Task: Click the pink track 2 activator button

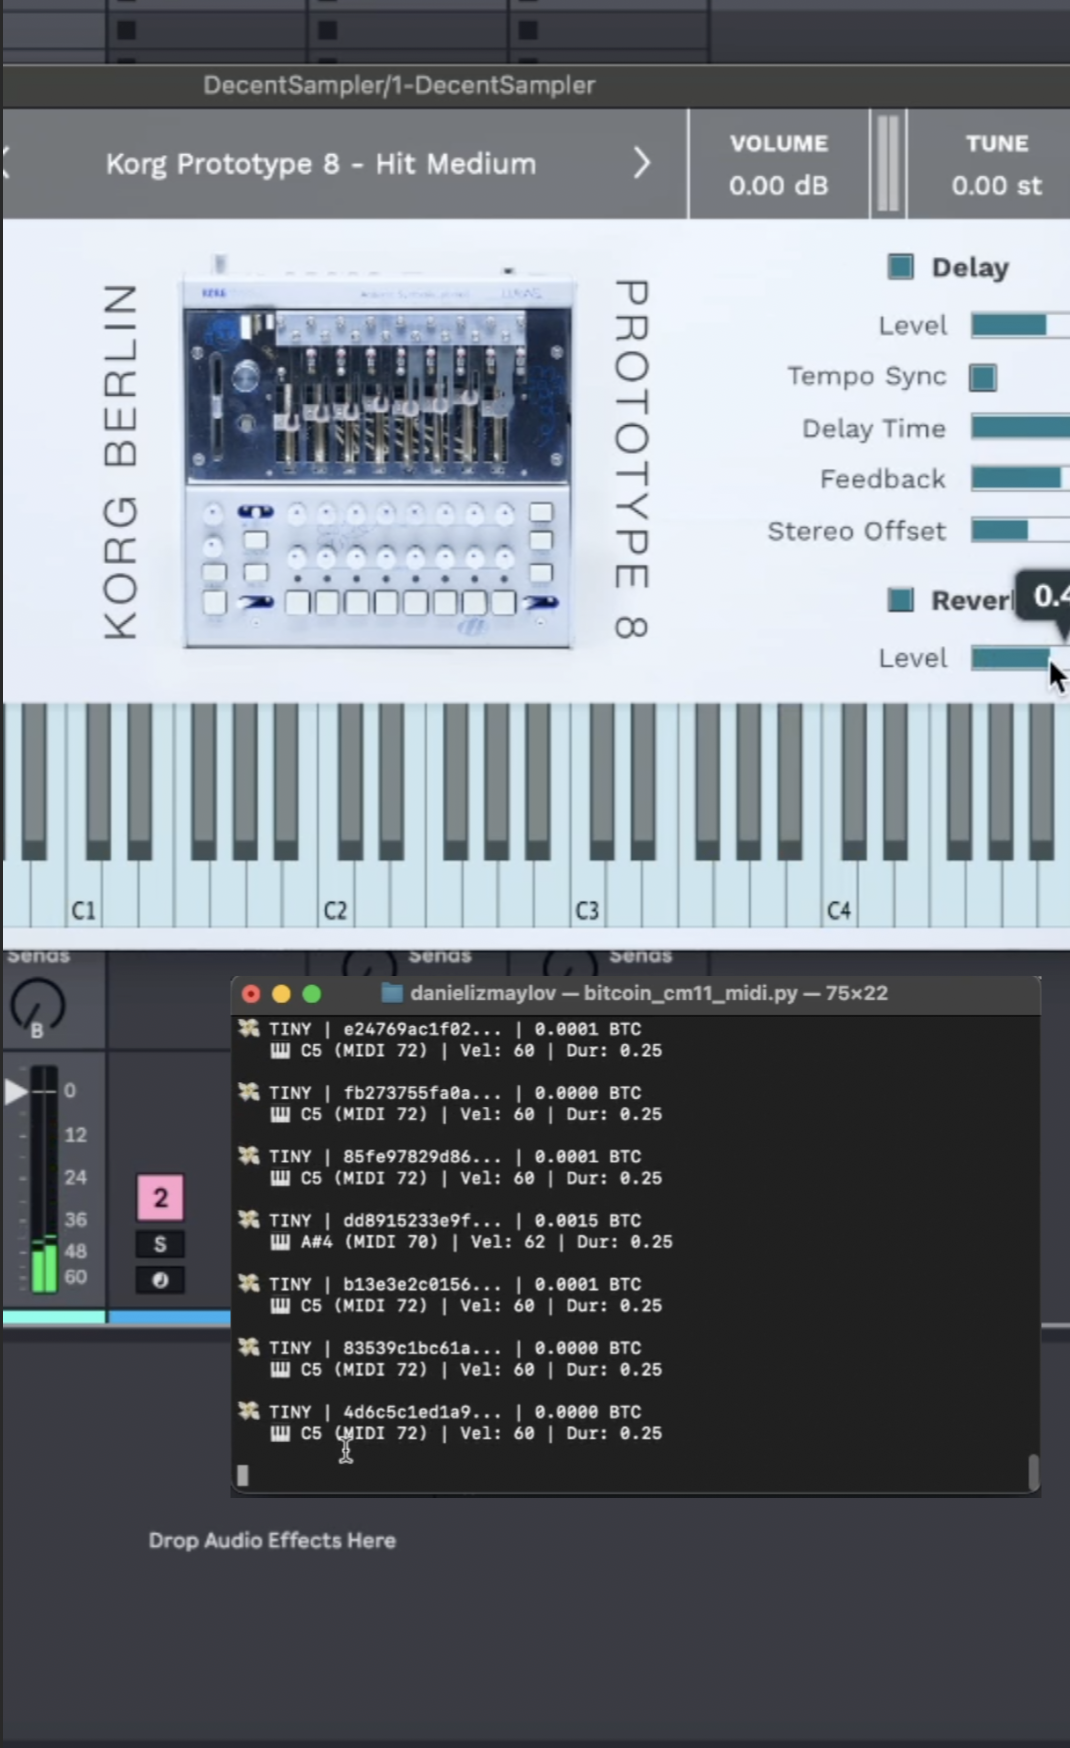Action: pos(160,1197)
